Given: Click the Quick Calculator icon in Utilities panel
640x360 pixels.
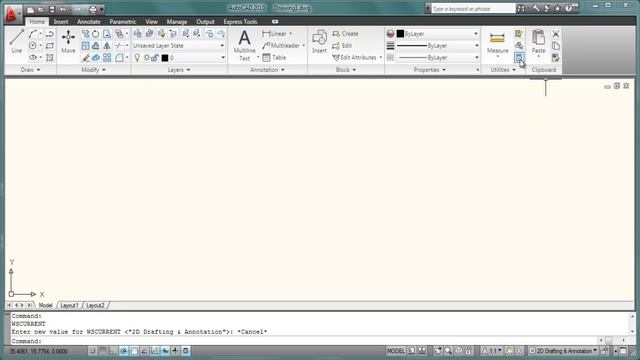Looking at the screenshot, I should pyautogui.click(x=519, y=58).
